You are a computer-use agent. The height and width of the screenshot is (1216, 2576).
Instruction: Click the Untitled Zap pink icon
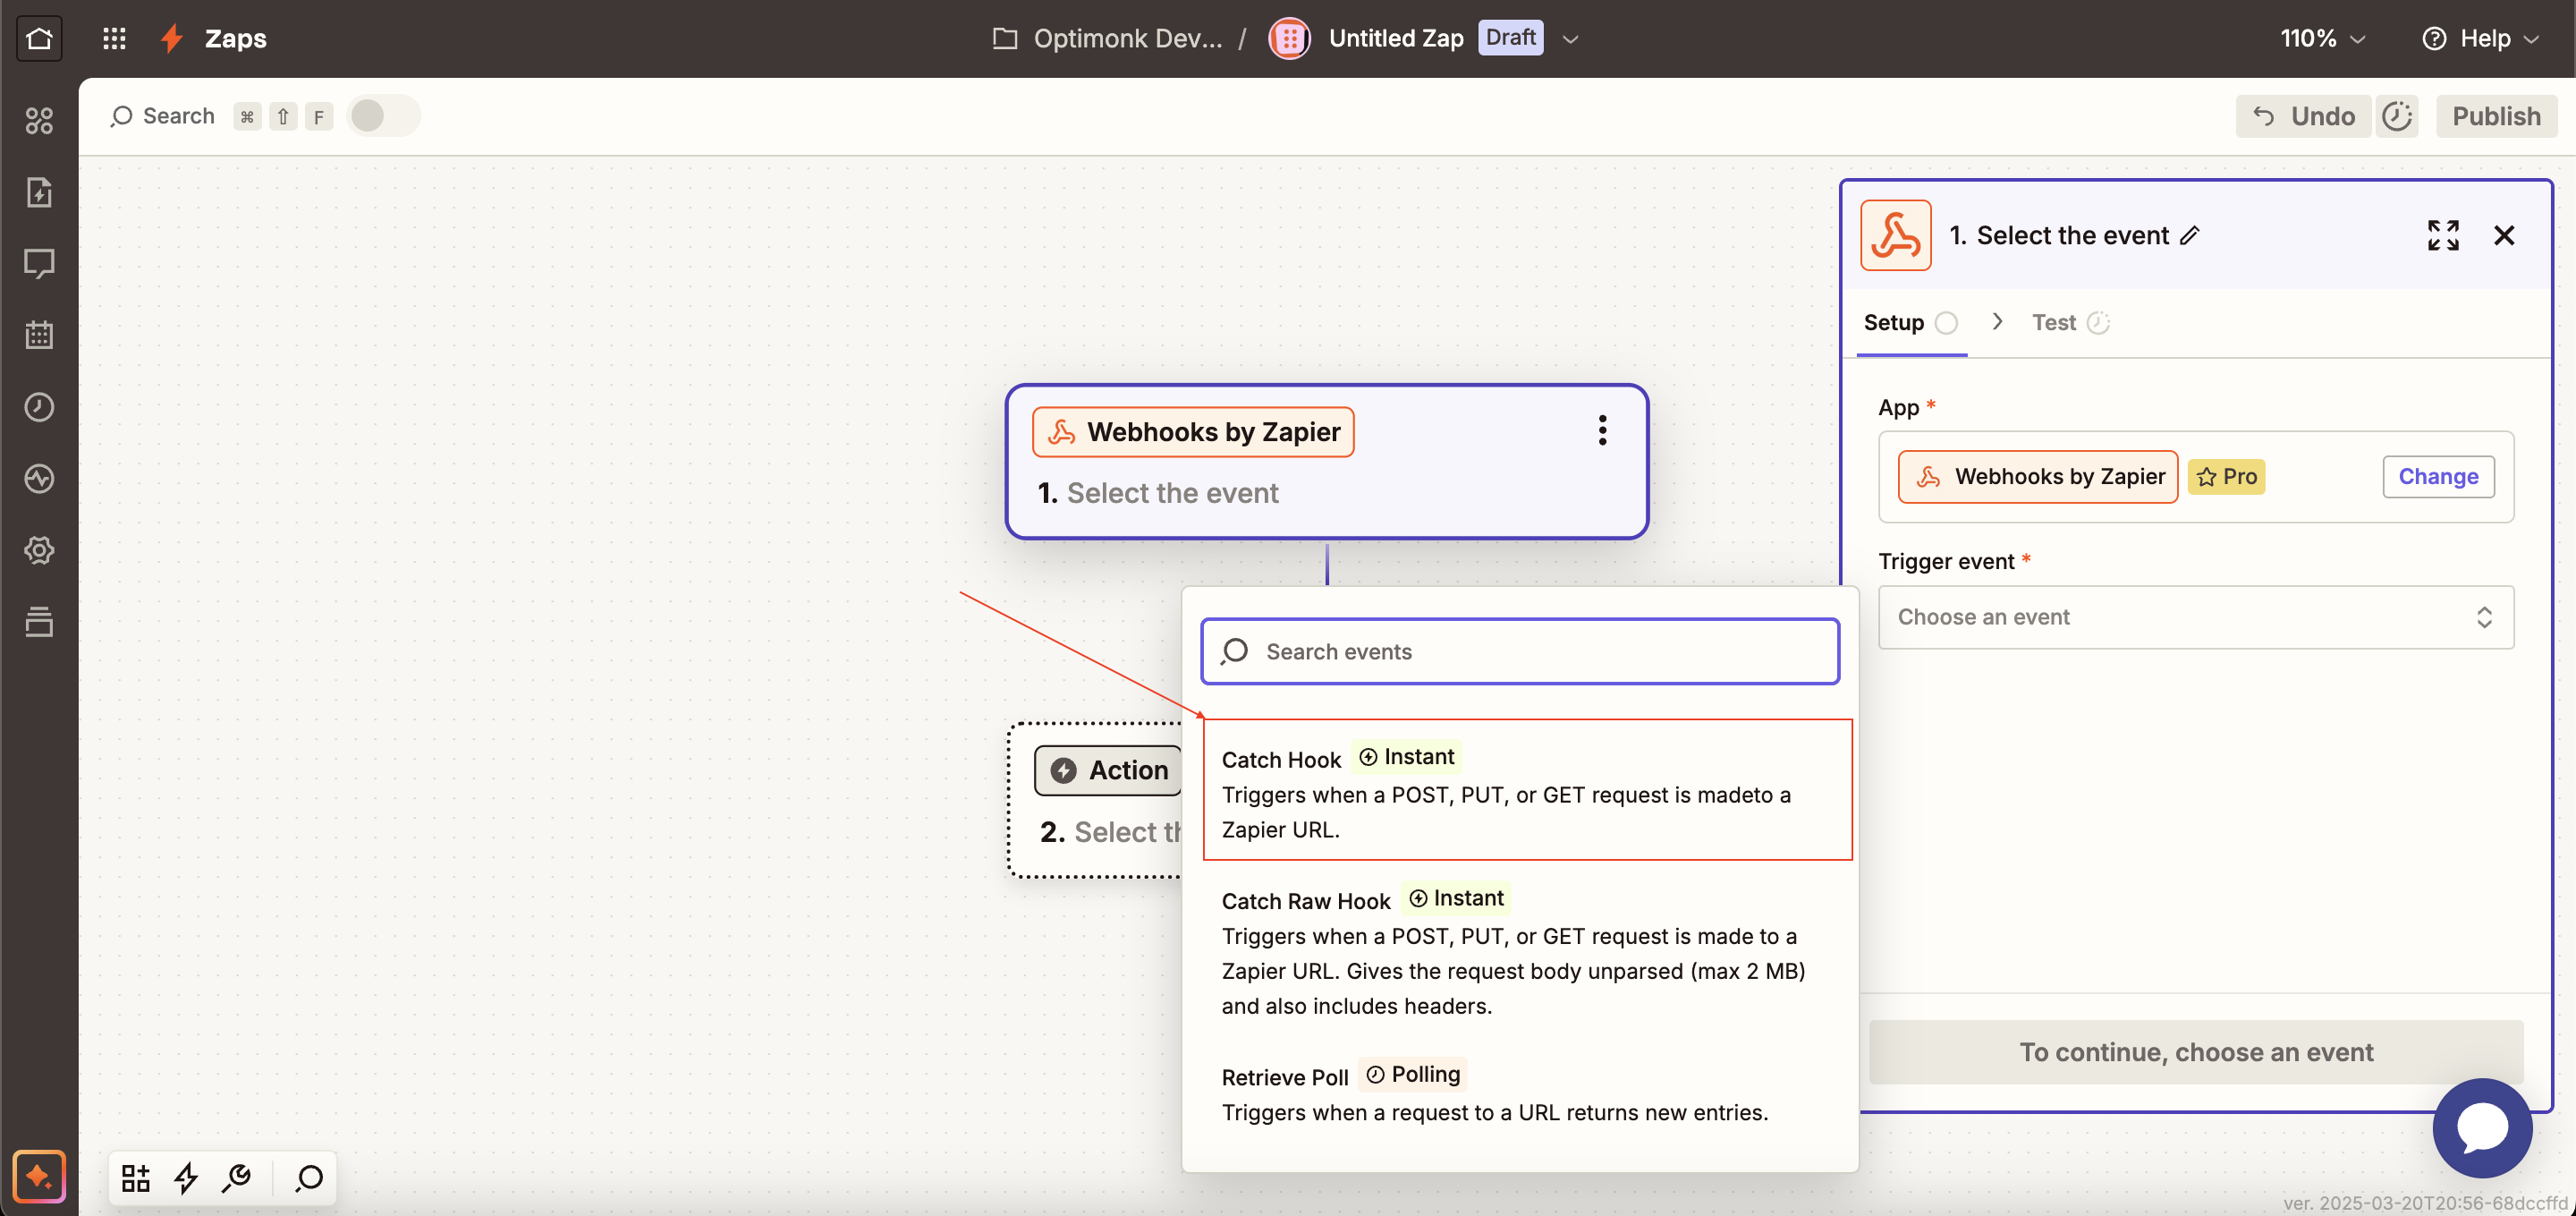coord(1289,38)
